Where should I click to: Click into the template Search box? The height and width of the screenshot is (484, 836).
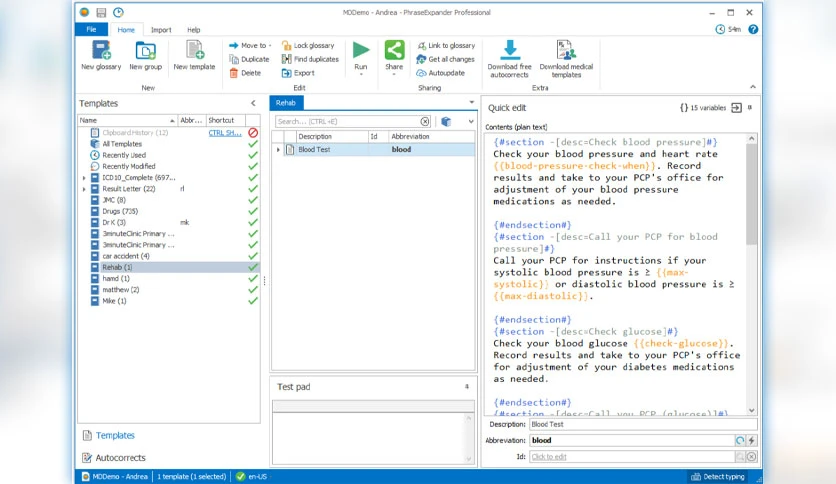pyautogui.click(x=348, y=122)
